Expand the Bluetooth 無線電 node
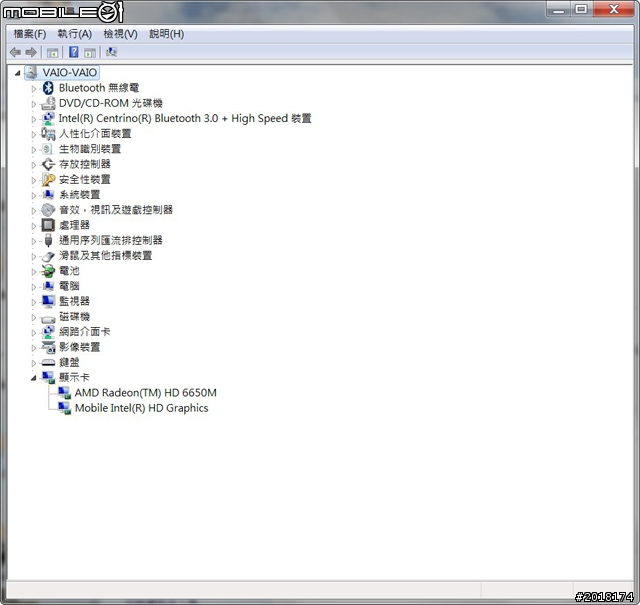640x605 pixels. click(x=34, y=88)
